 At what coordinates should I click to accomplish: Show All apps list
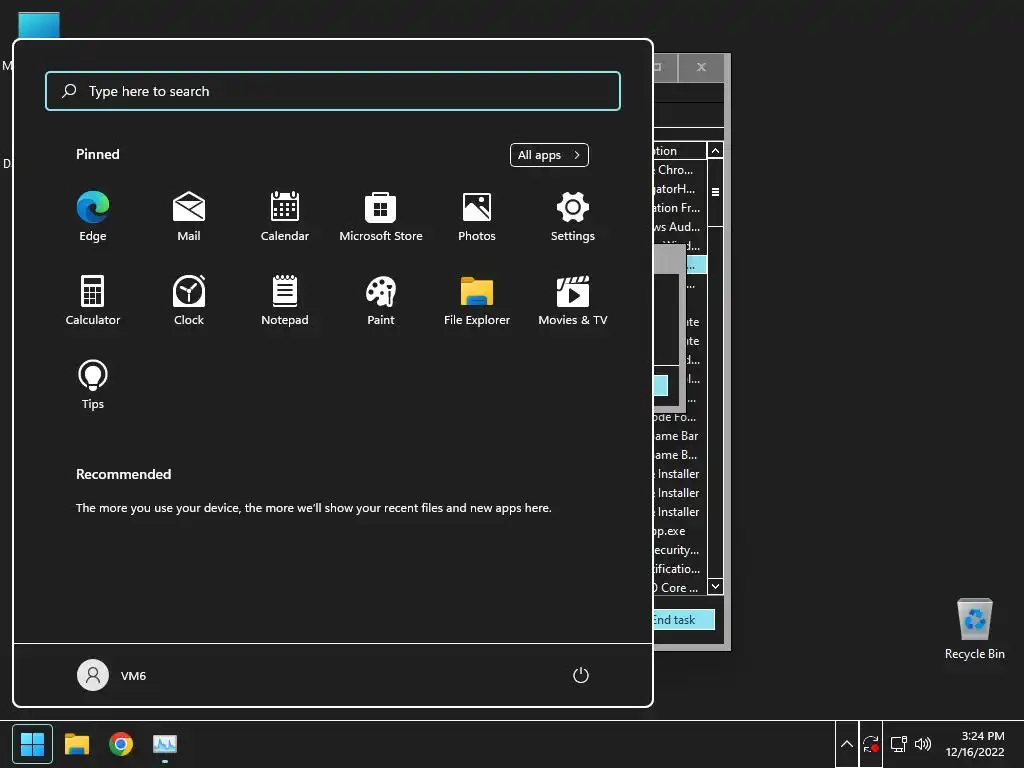tap(549, 155)
